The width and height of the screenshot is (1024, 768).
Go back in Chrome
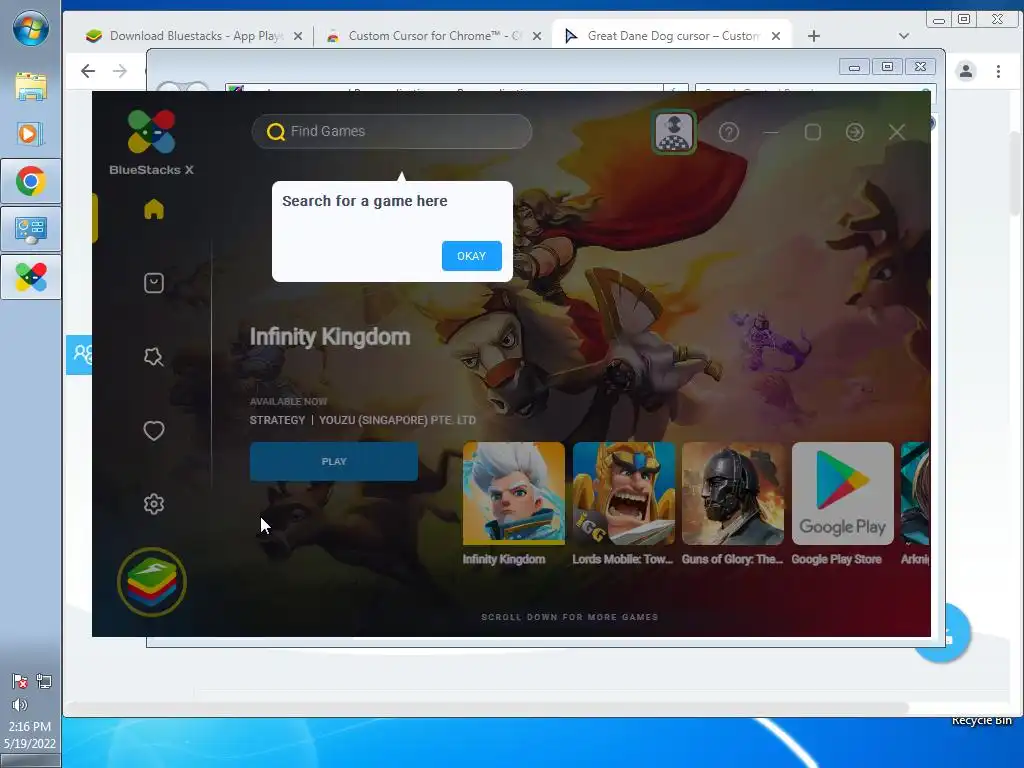88,71
